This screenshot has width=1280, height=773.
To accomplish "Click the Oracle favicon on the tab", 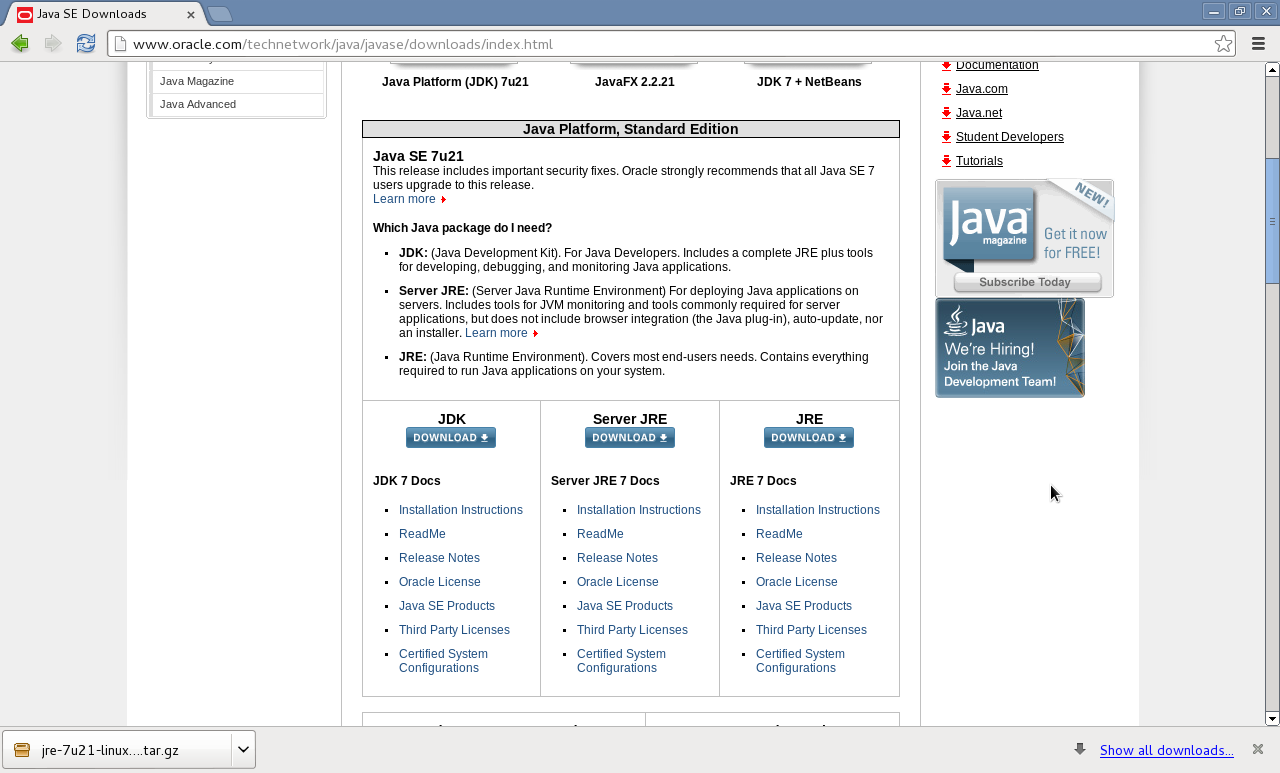I will coord(25,14).
